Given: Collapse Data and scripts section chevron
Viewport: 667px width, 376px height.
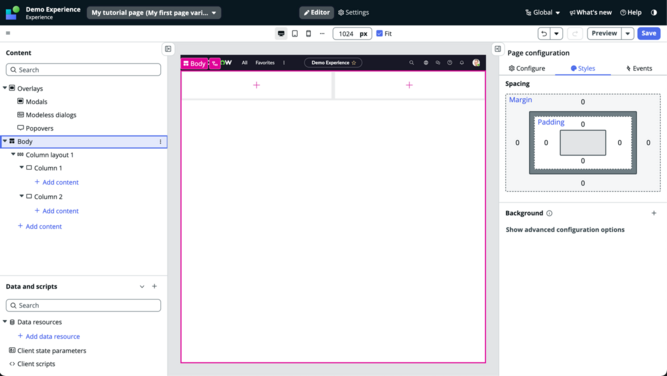Looking at the screenshot, I should [x=142, y=287].
